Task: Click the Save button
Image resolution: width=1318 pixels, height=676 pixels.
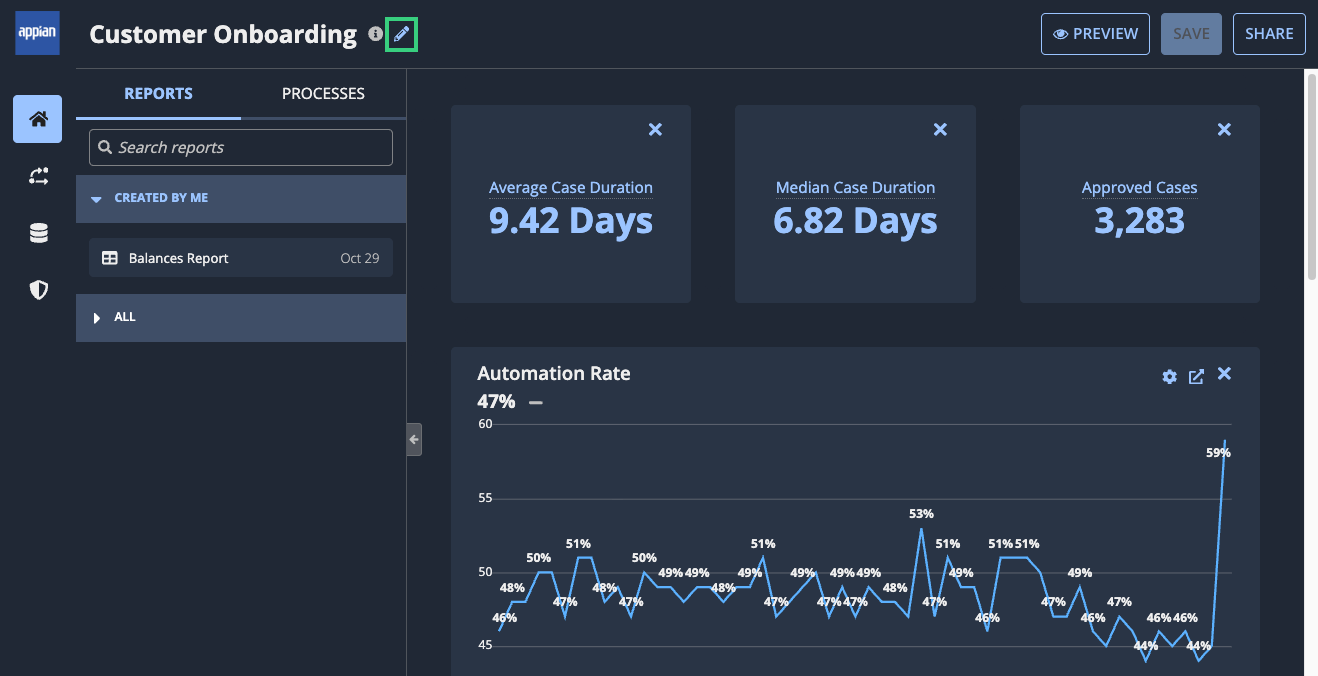Action: 1191,34
